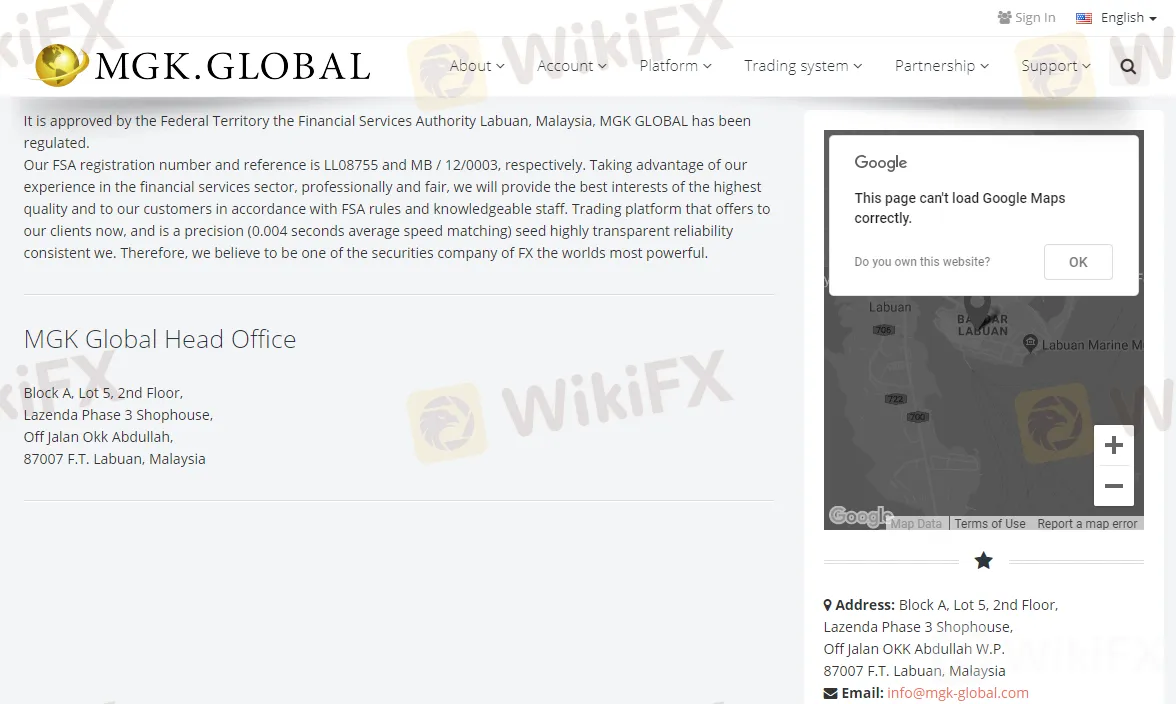This screenshot has width=1176, height=704.
Task: Click the US flag language icon
Action: (x=1084, y=18)
